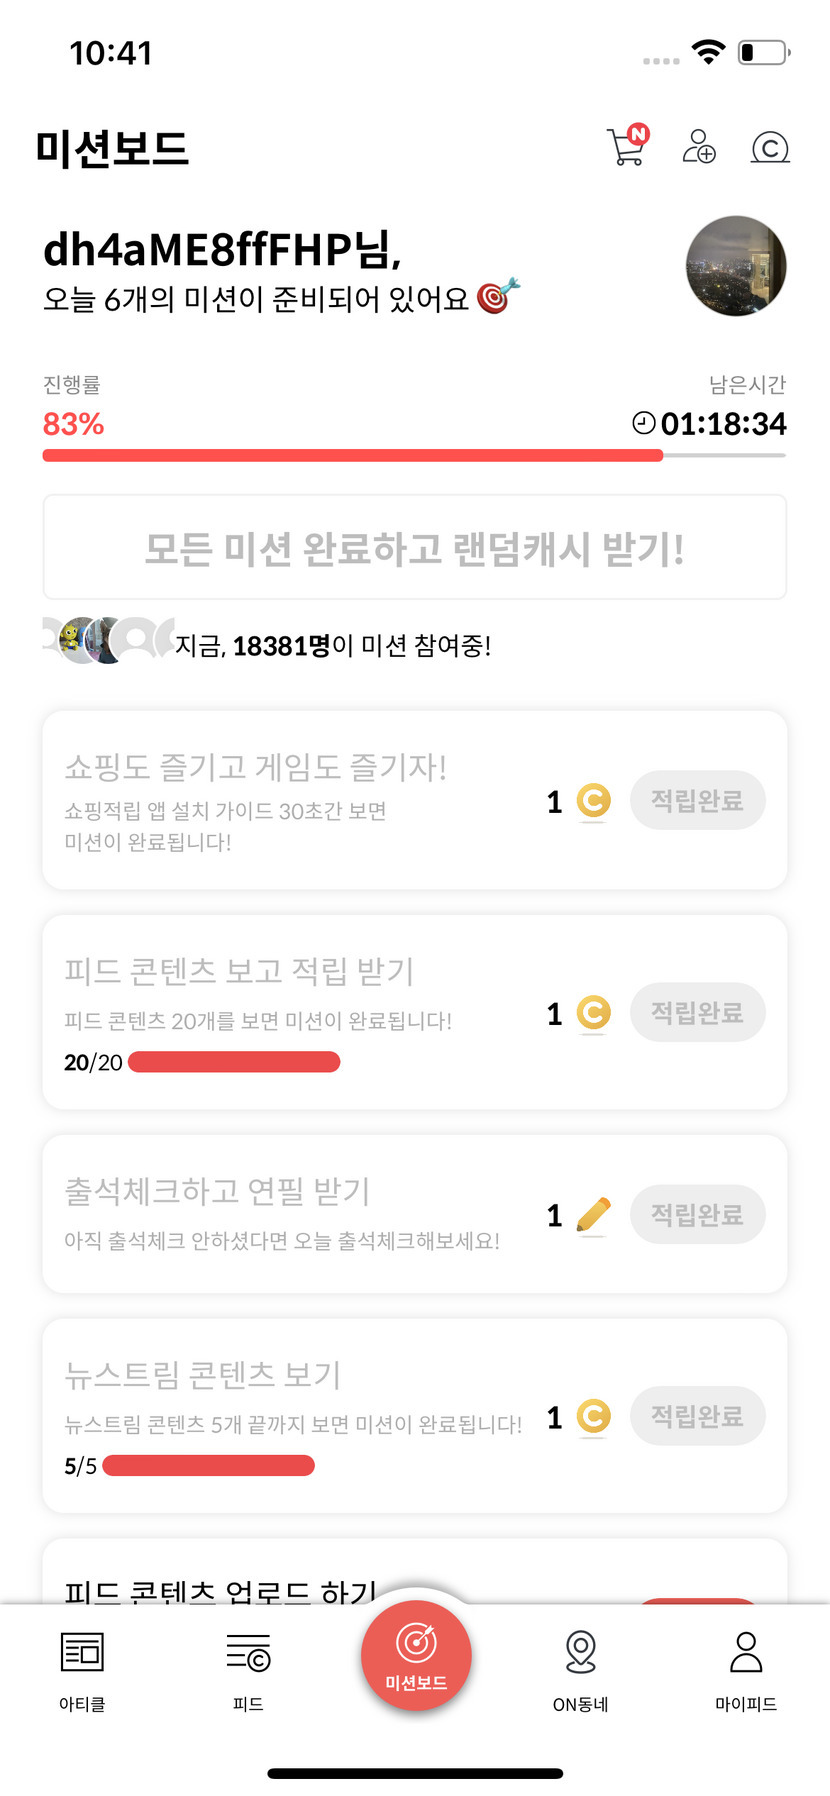Tap the remaining time clock icon
830x1796 pixels.
click(x=644, y=423)
